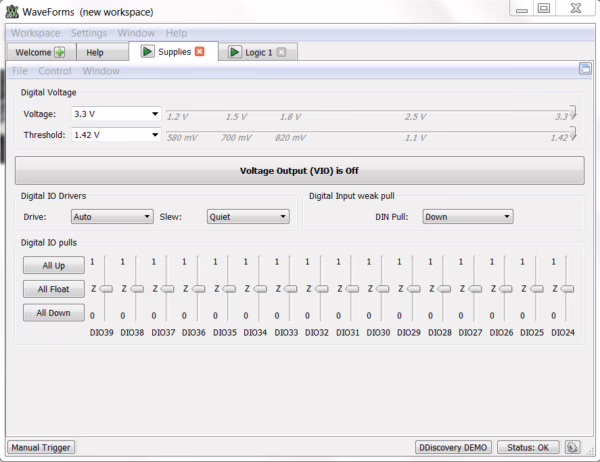Close the Logic 1 tab
This screenshot has height=462, width=600.
point(281,52)
